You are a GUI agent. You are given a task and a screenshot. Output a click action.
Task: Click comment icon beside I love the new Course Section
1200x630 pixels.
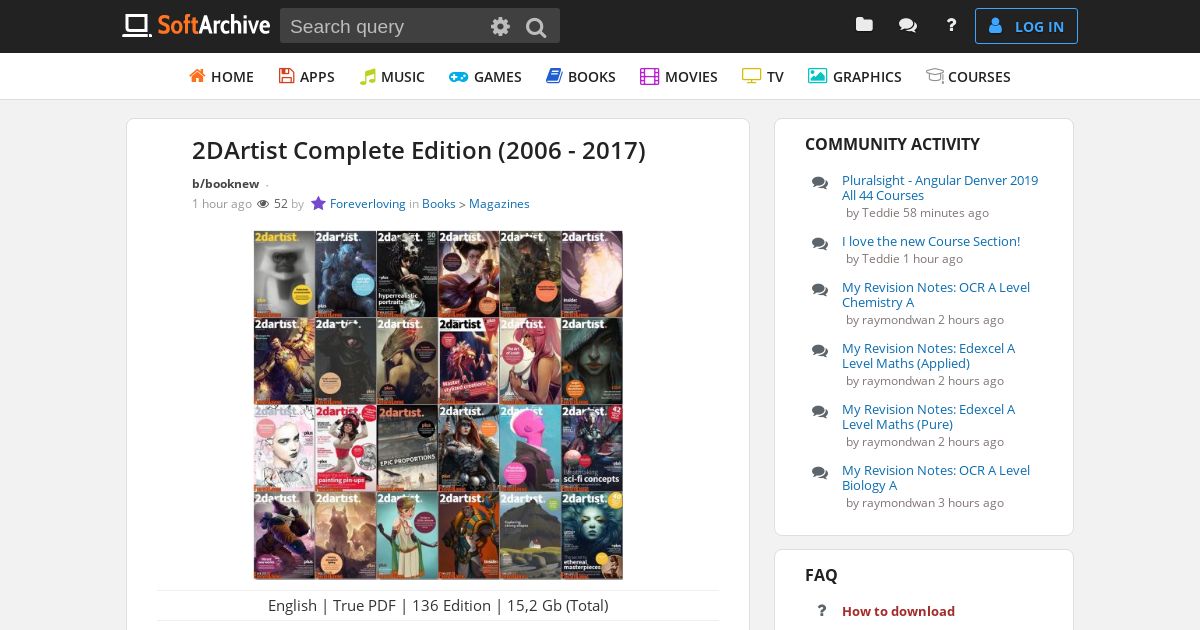(820, 243)
